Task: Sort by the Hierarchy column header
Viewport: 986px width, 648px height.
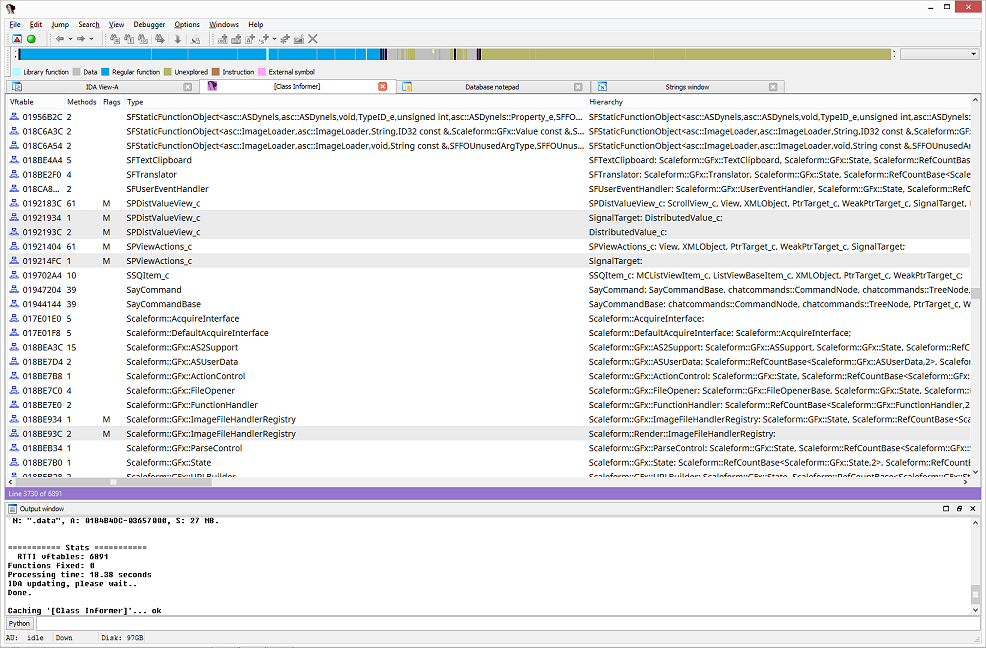Action: pos(778,102)
